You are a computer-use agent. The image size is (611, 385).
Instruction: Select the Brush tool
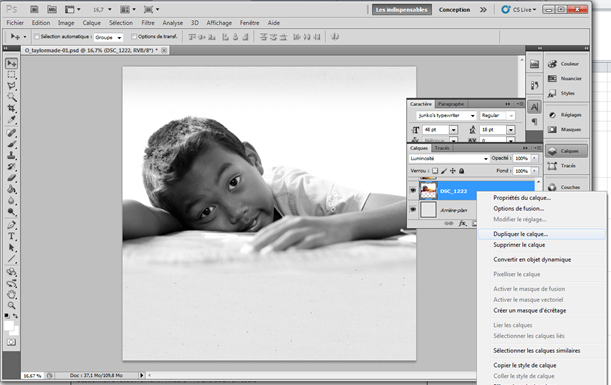tap(11, 144)
